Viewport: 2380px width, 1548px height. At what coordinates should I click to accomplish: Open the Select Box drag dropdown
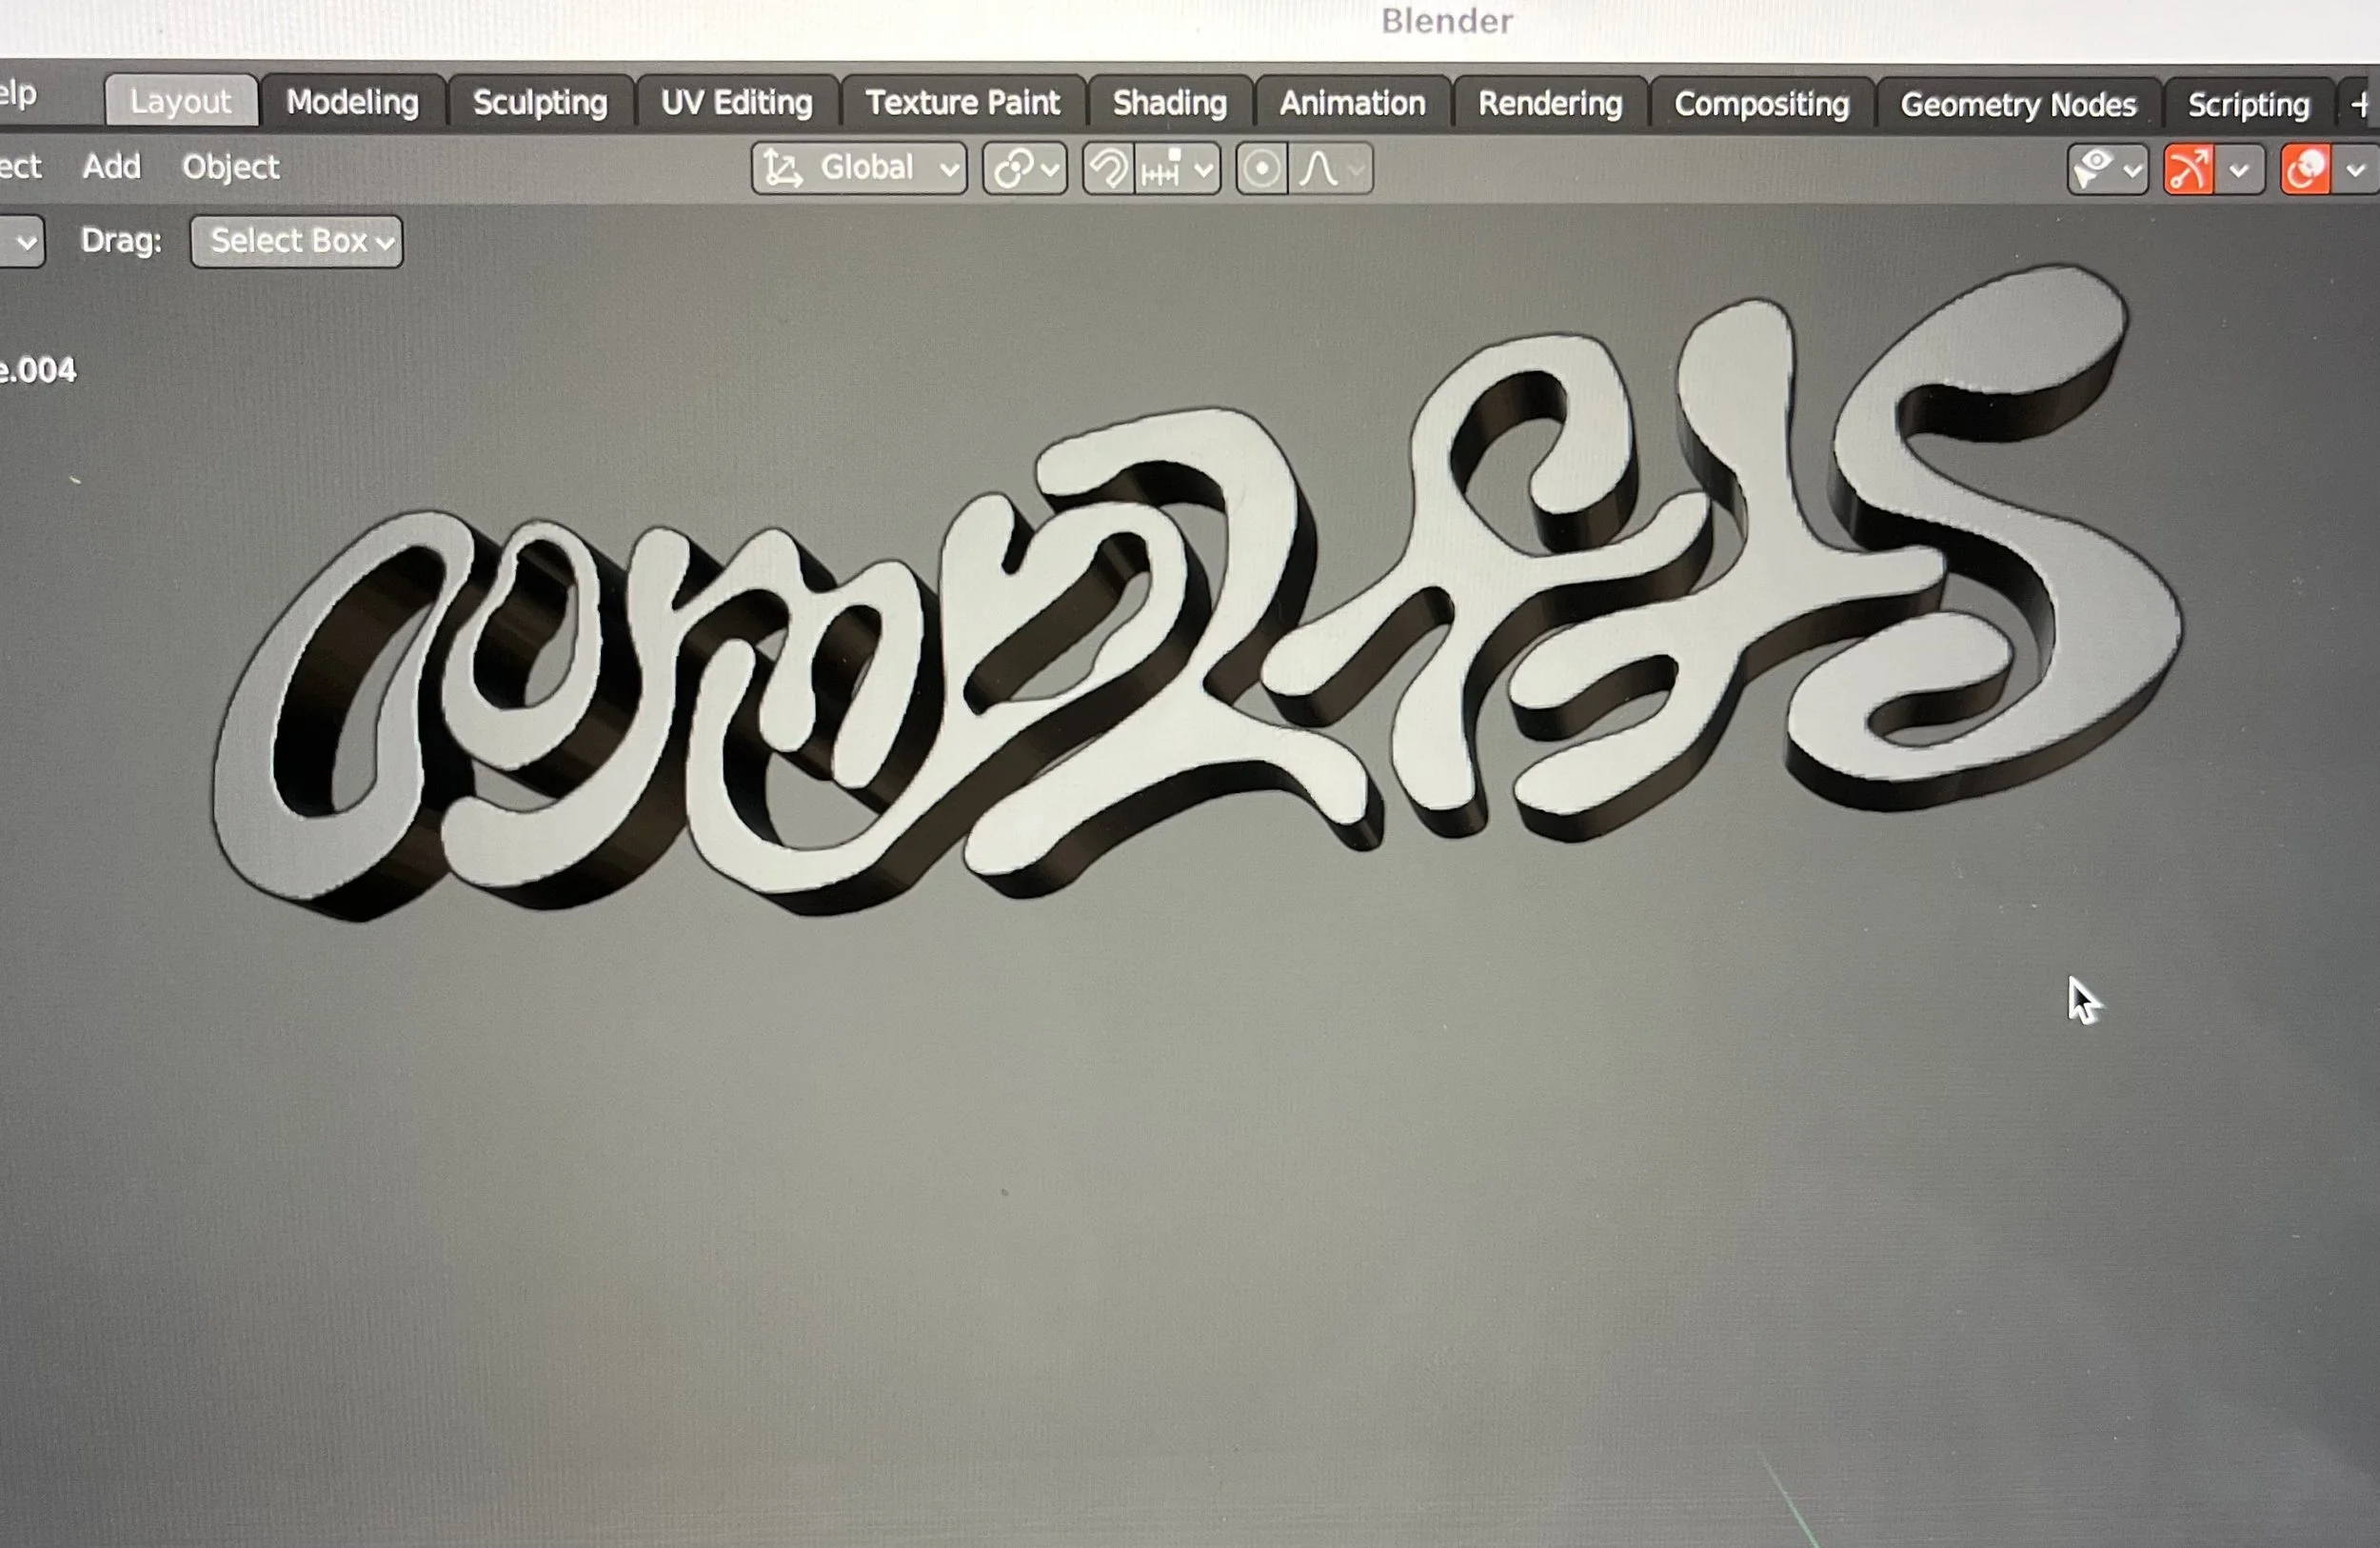pos(297,241)
